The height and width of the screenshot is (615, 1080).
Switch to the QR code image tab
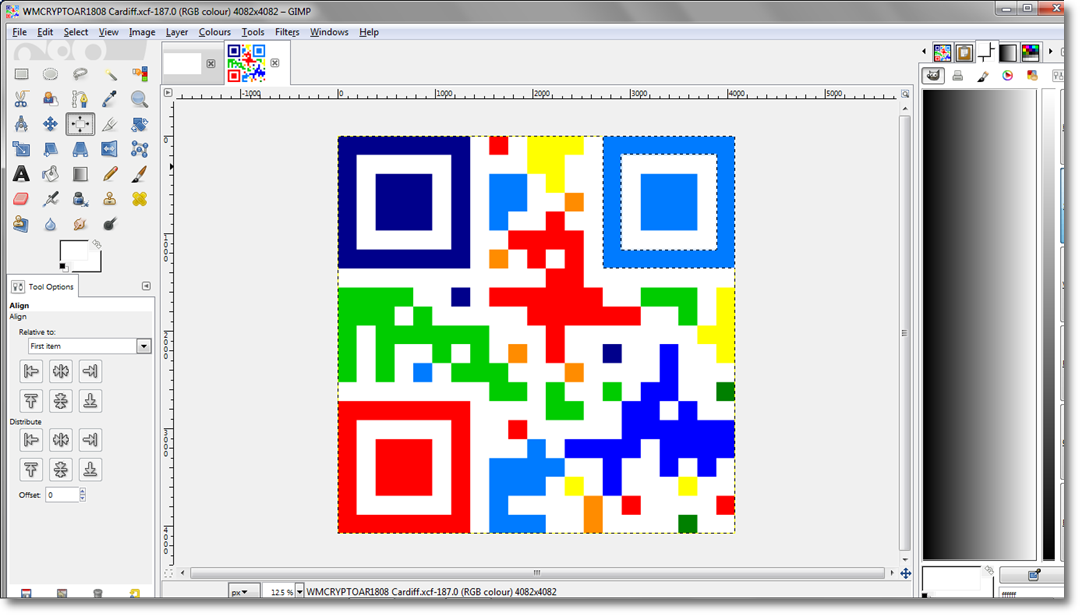247,63
